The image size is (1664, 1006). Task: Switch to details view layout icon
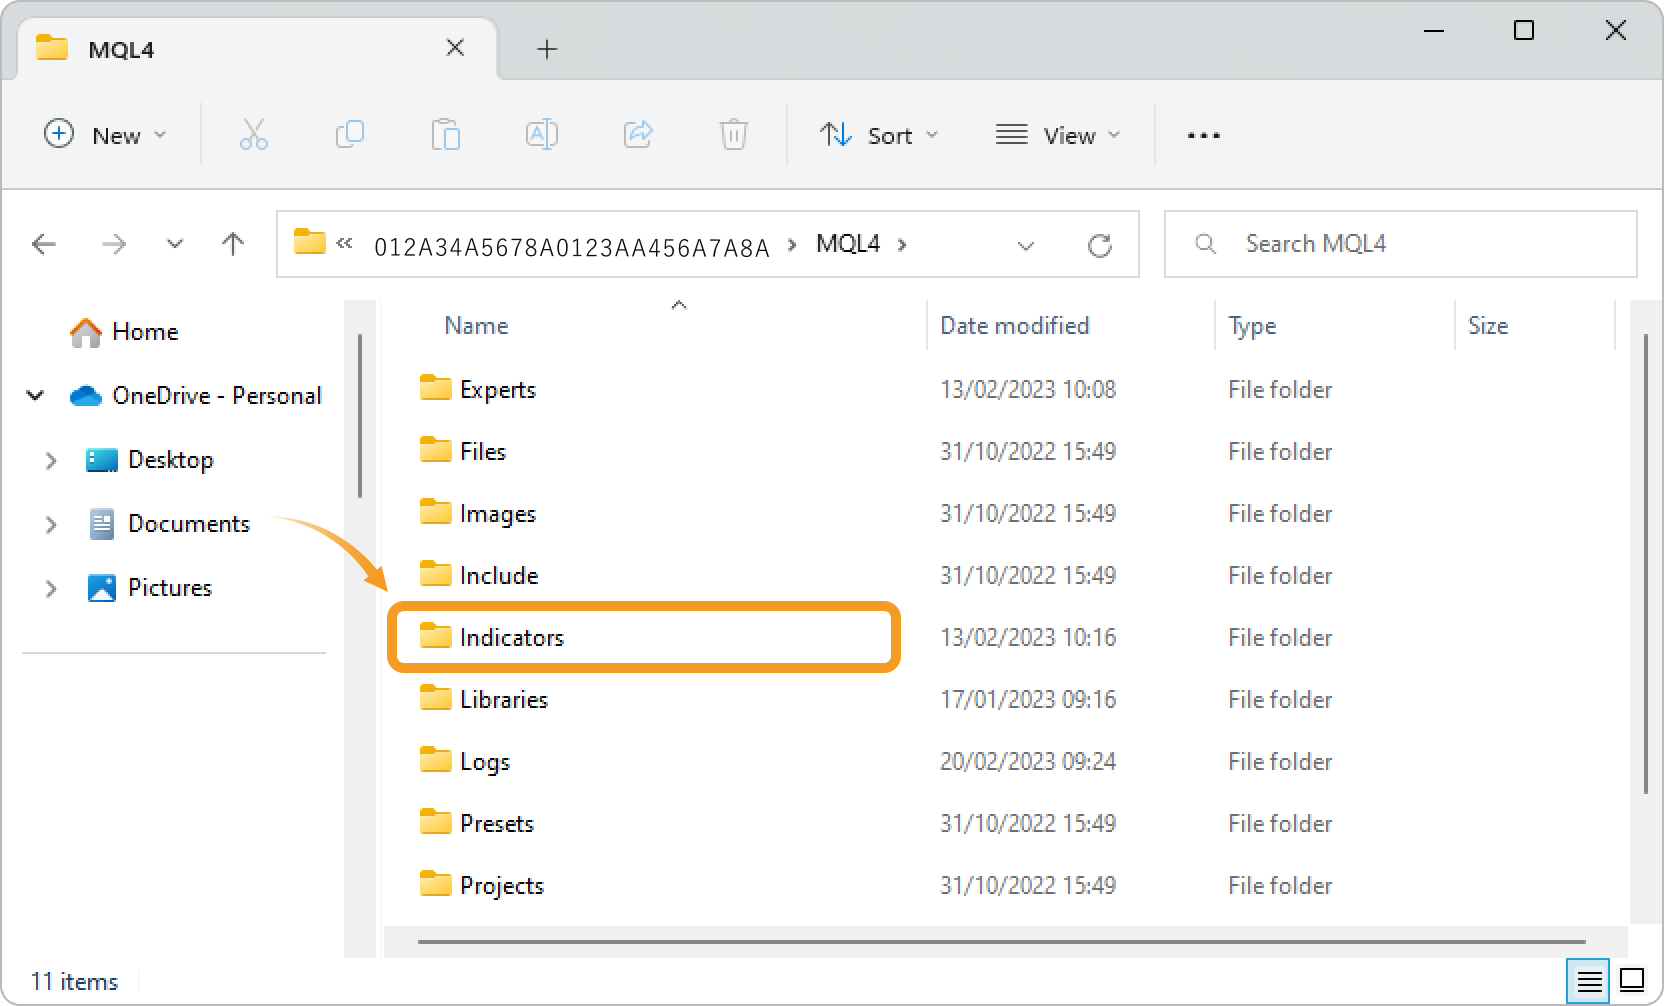tap(1589, 981)
